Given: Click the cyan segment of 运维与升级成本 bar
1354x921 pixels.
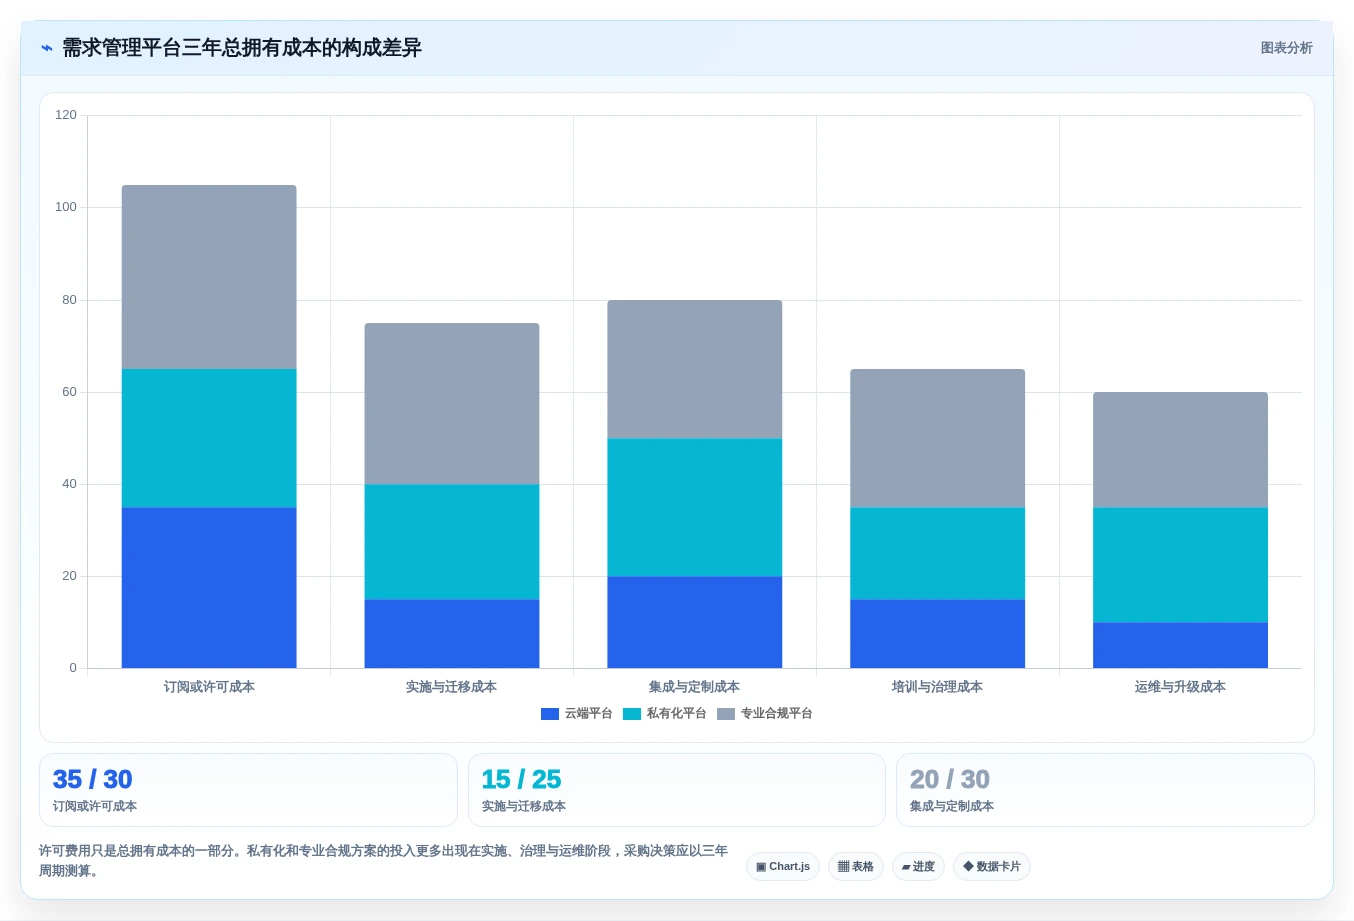Looking at the screenshot, I should [1180, 565].
